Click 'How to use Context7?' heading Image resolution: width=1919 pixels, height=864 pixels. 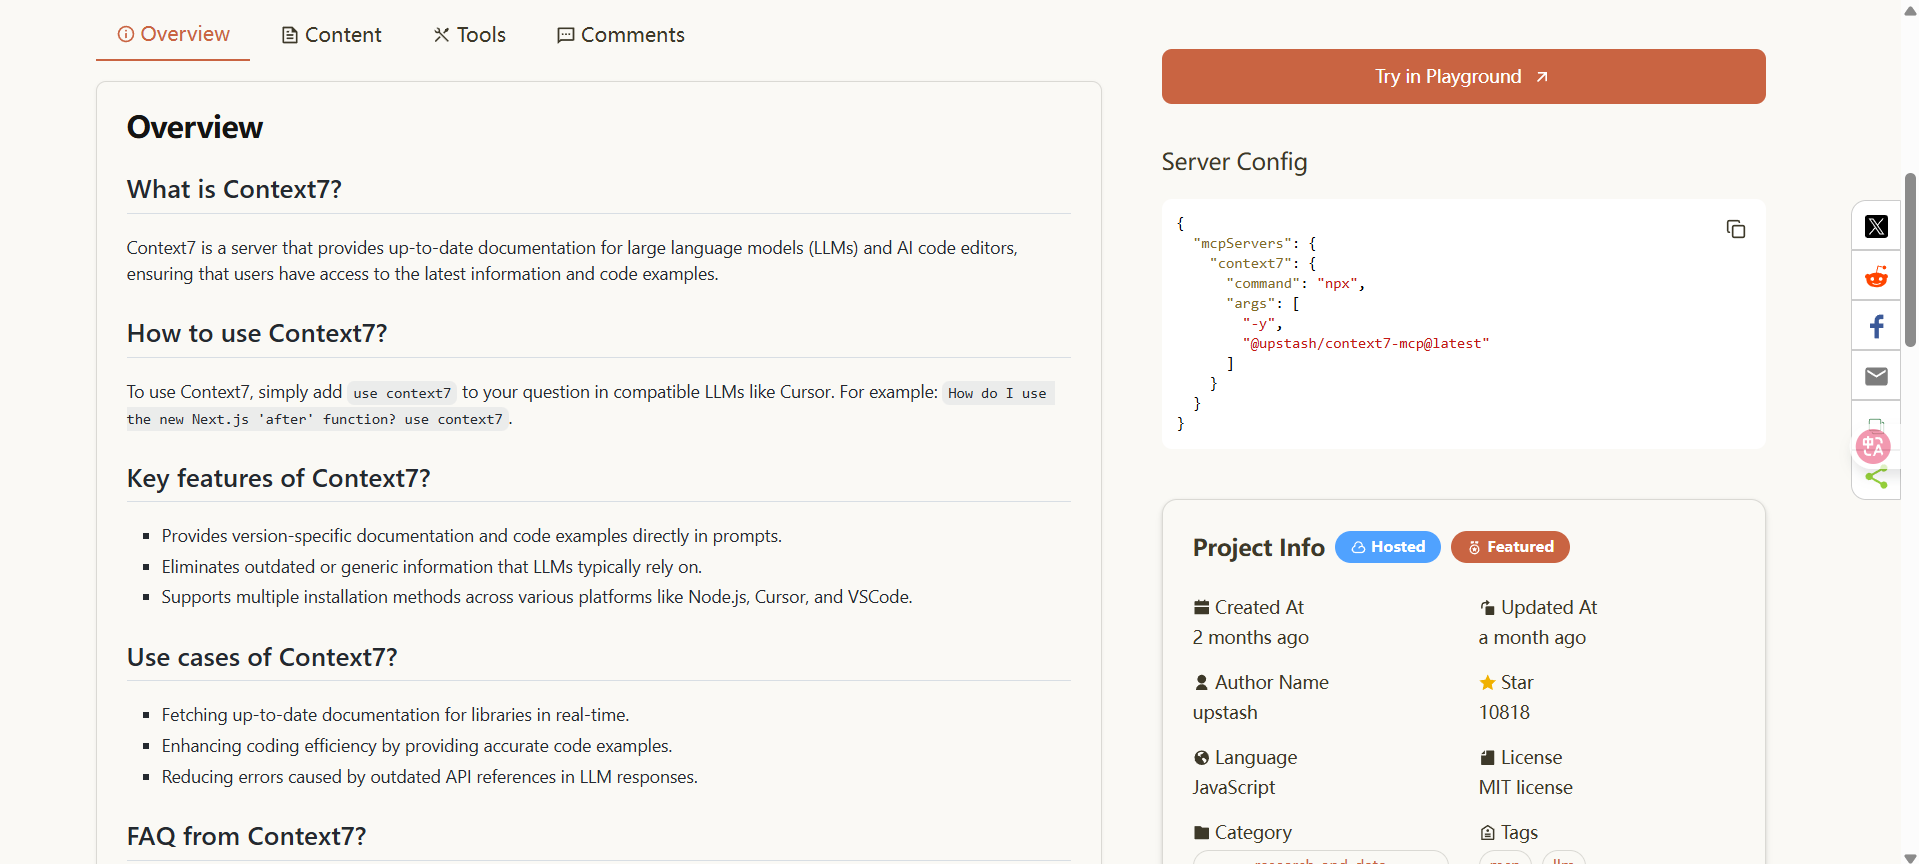pyautogui.click(x=257, y=333)
